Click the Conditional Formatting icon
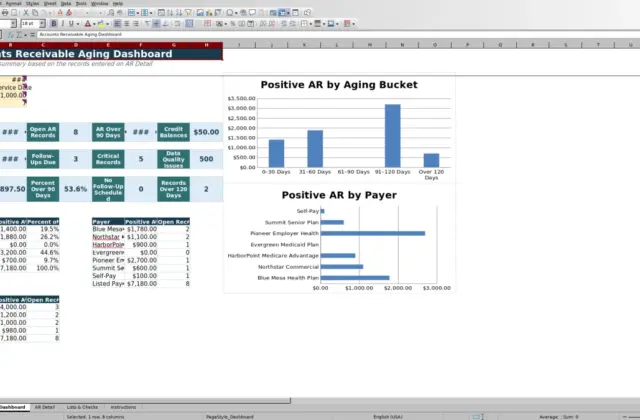The height and width of the screenshot is (420, 640). click(x=347, y=24)
